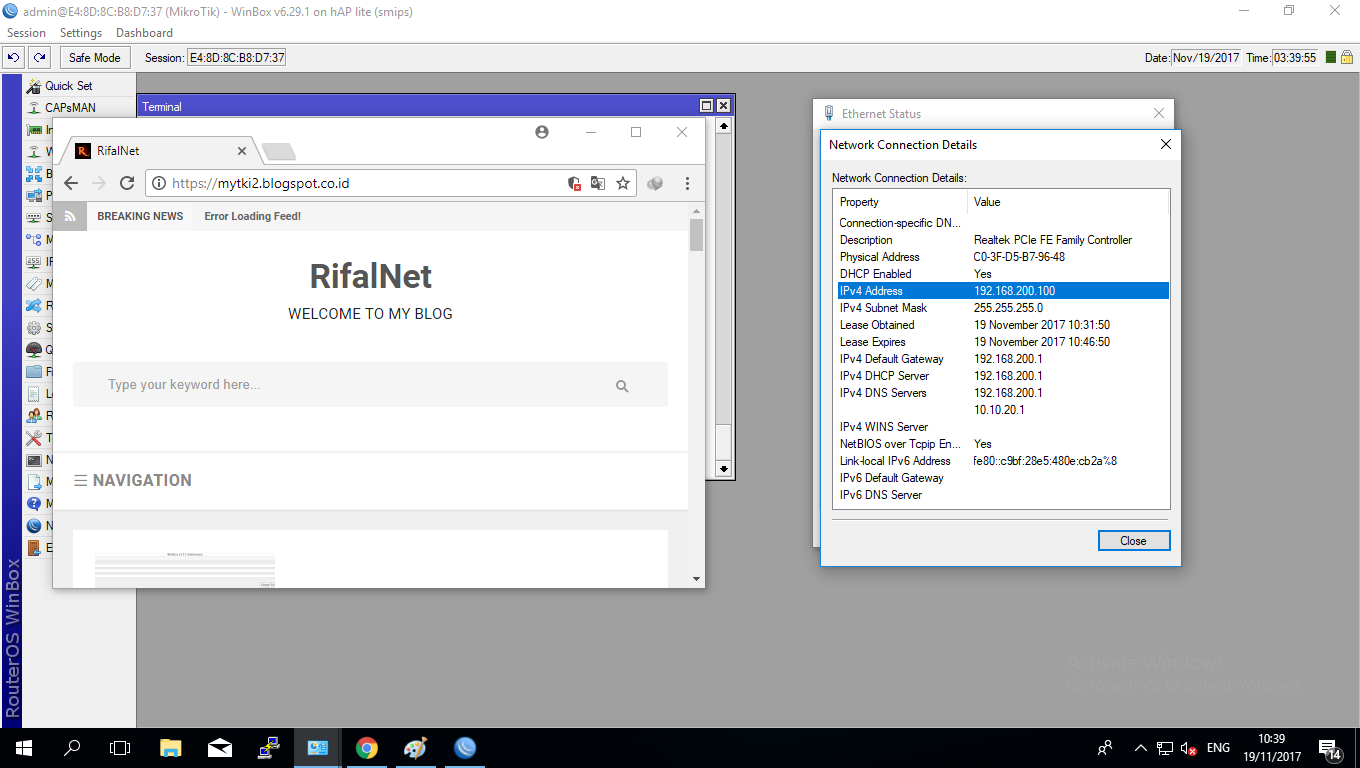The width and height of the screenshot is (1360, 768).
Task: Open the Settings menu in WinBox
Action: click(x=80, y=32)
